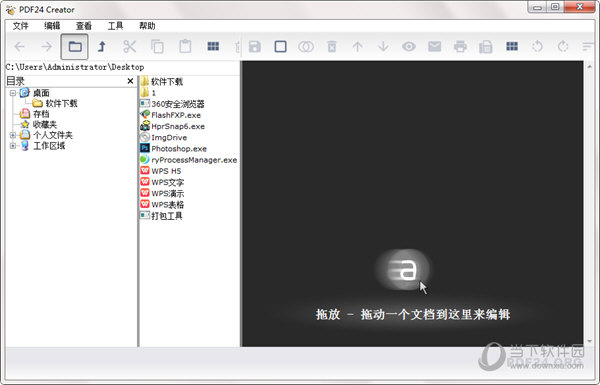The height and width of the screenshot is (385, 600).
Task: Send document via envelope email icon
Action: tap(434, 47)
